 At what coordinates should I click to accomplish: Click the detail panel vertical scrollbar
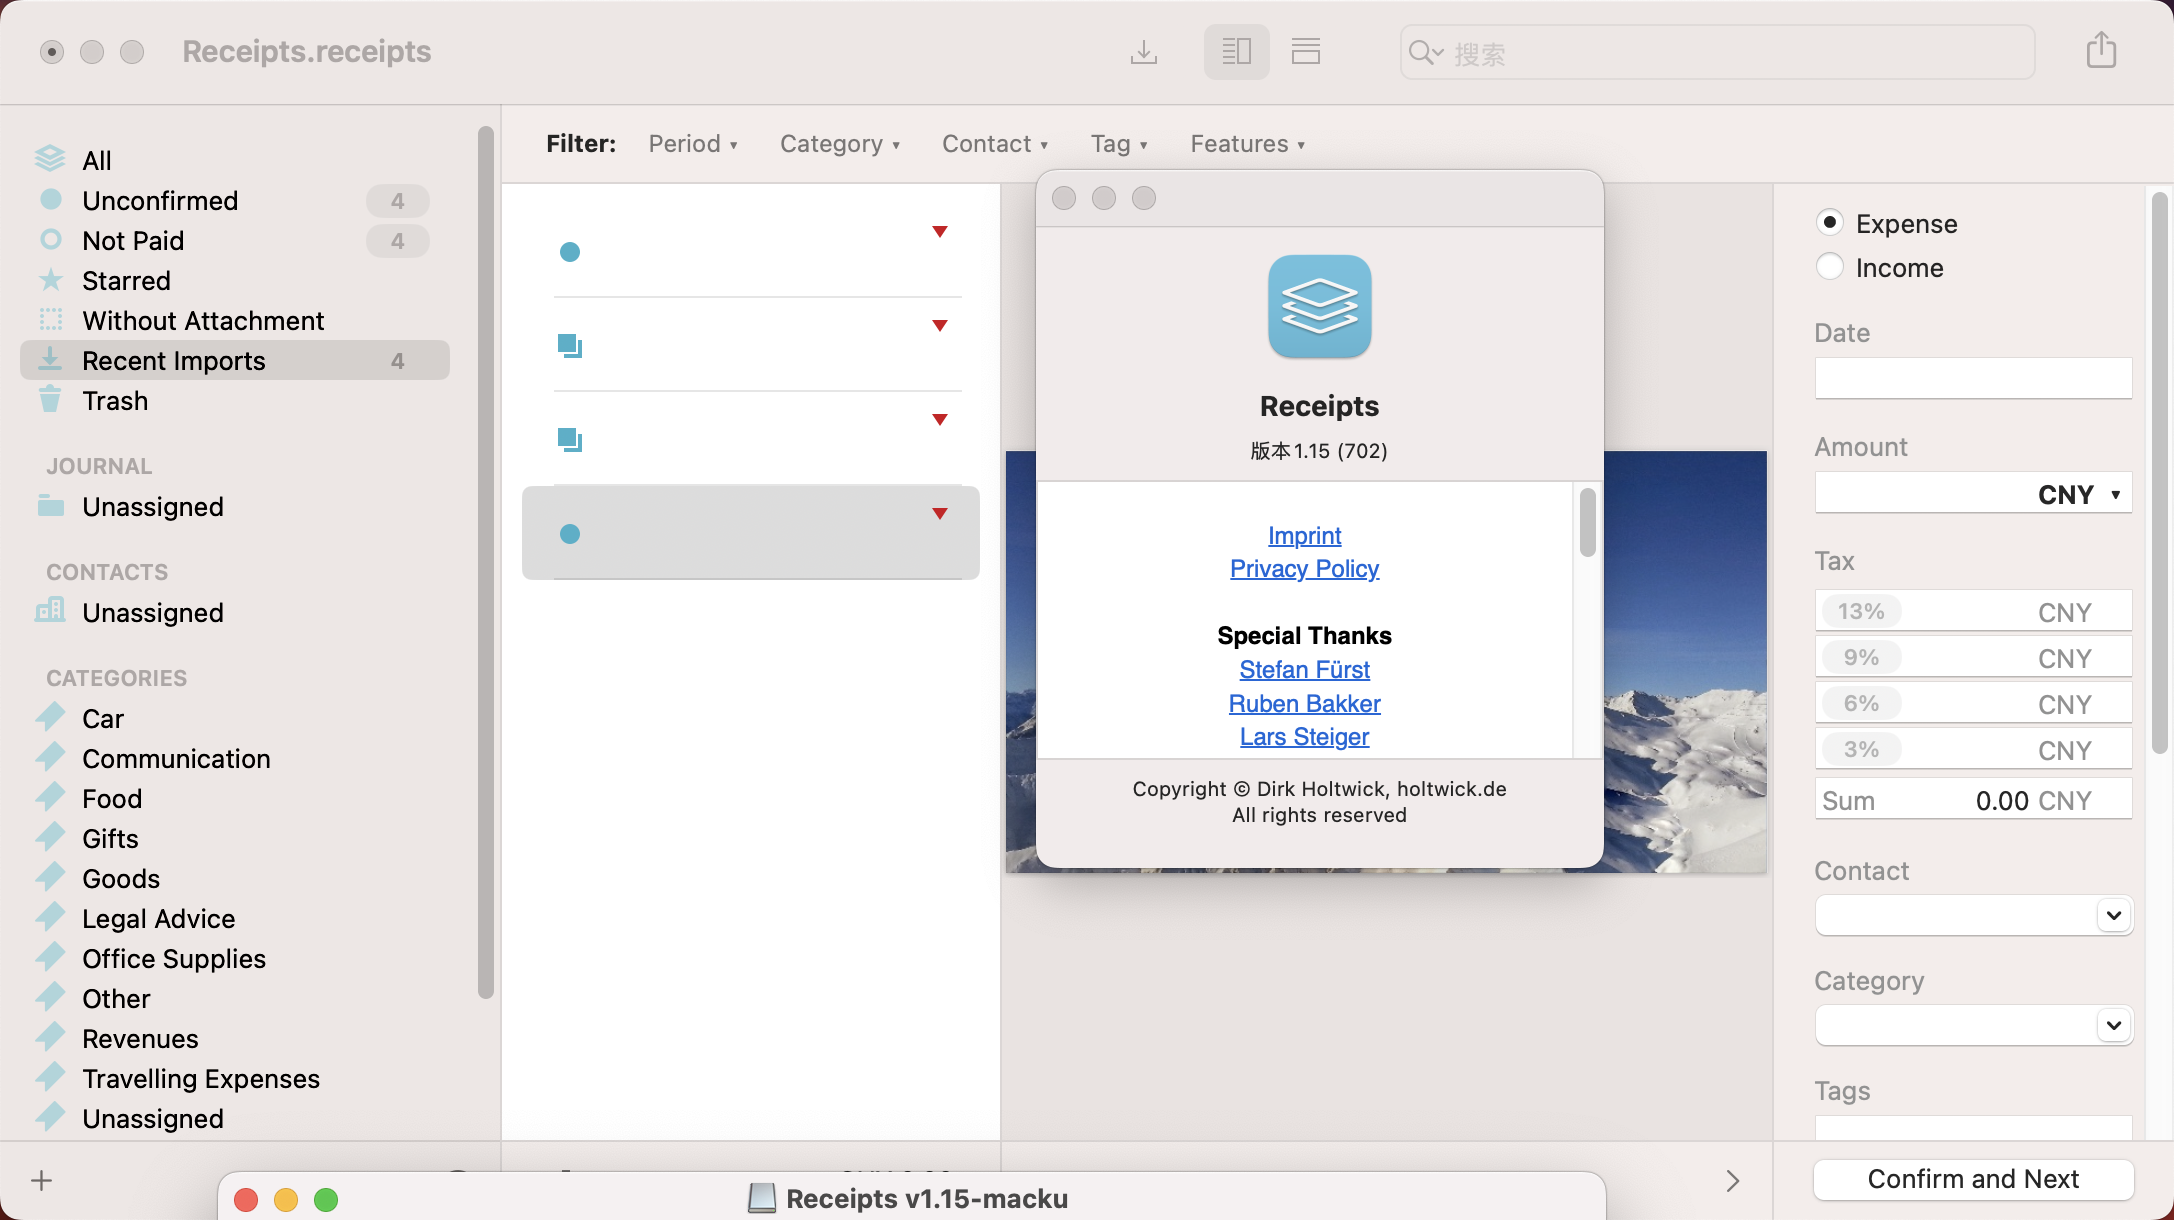pos(2159,472)
